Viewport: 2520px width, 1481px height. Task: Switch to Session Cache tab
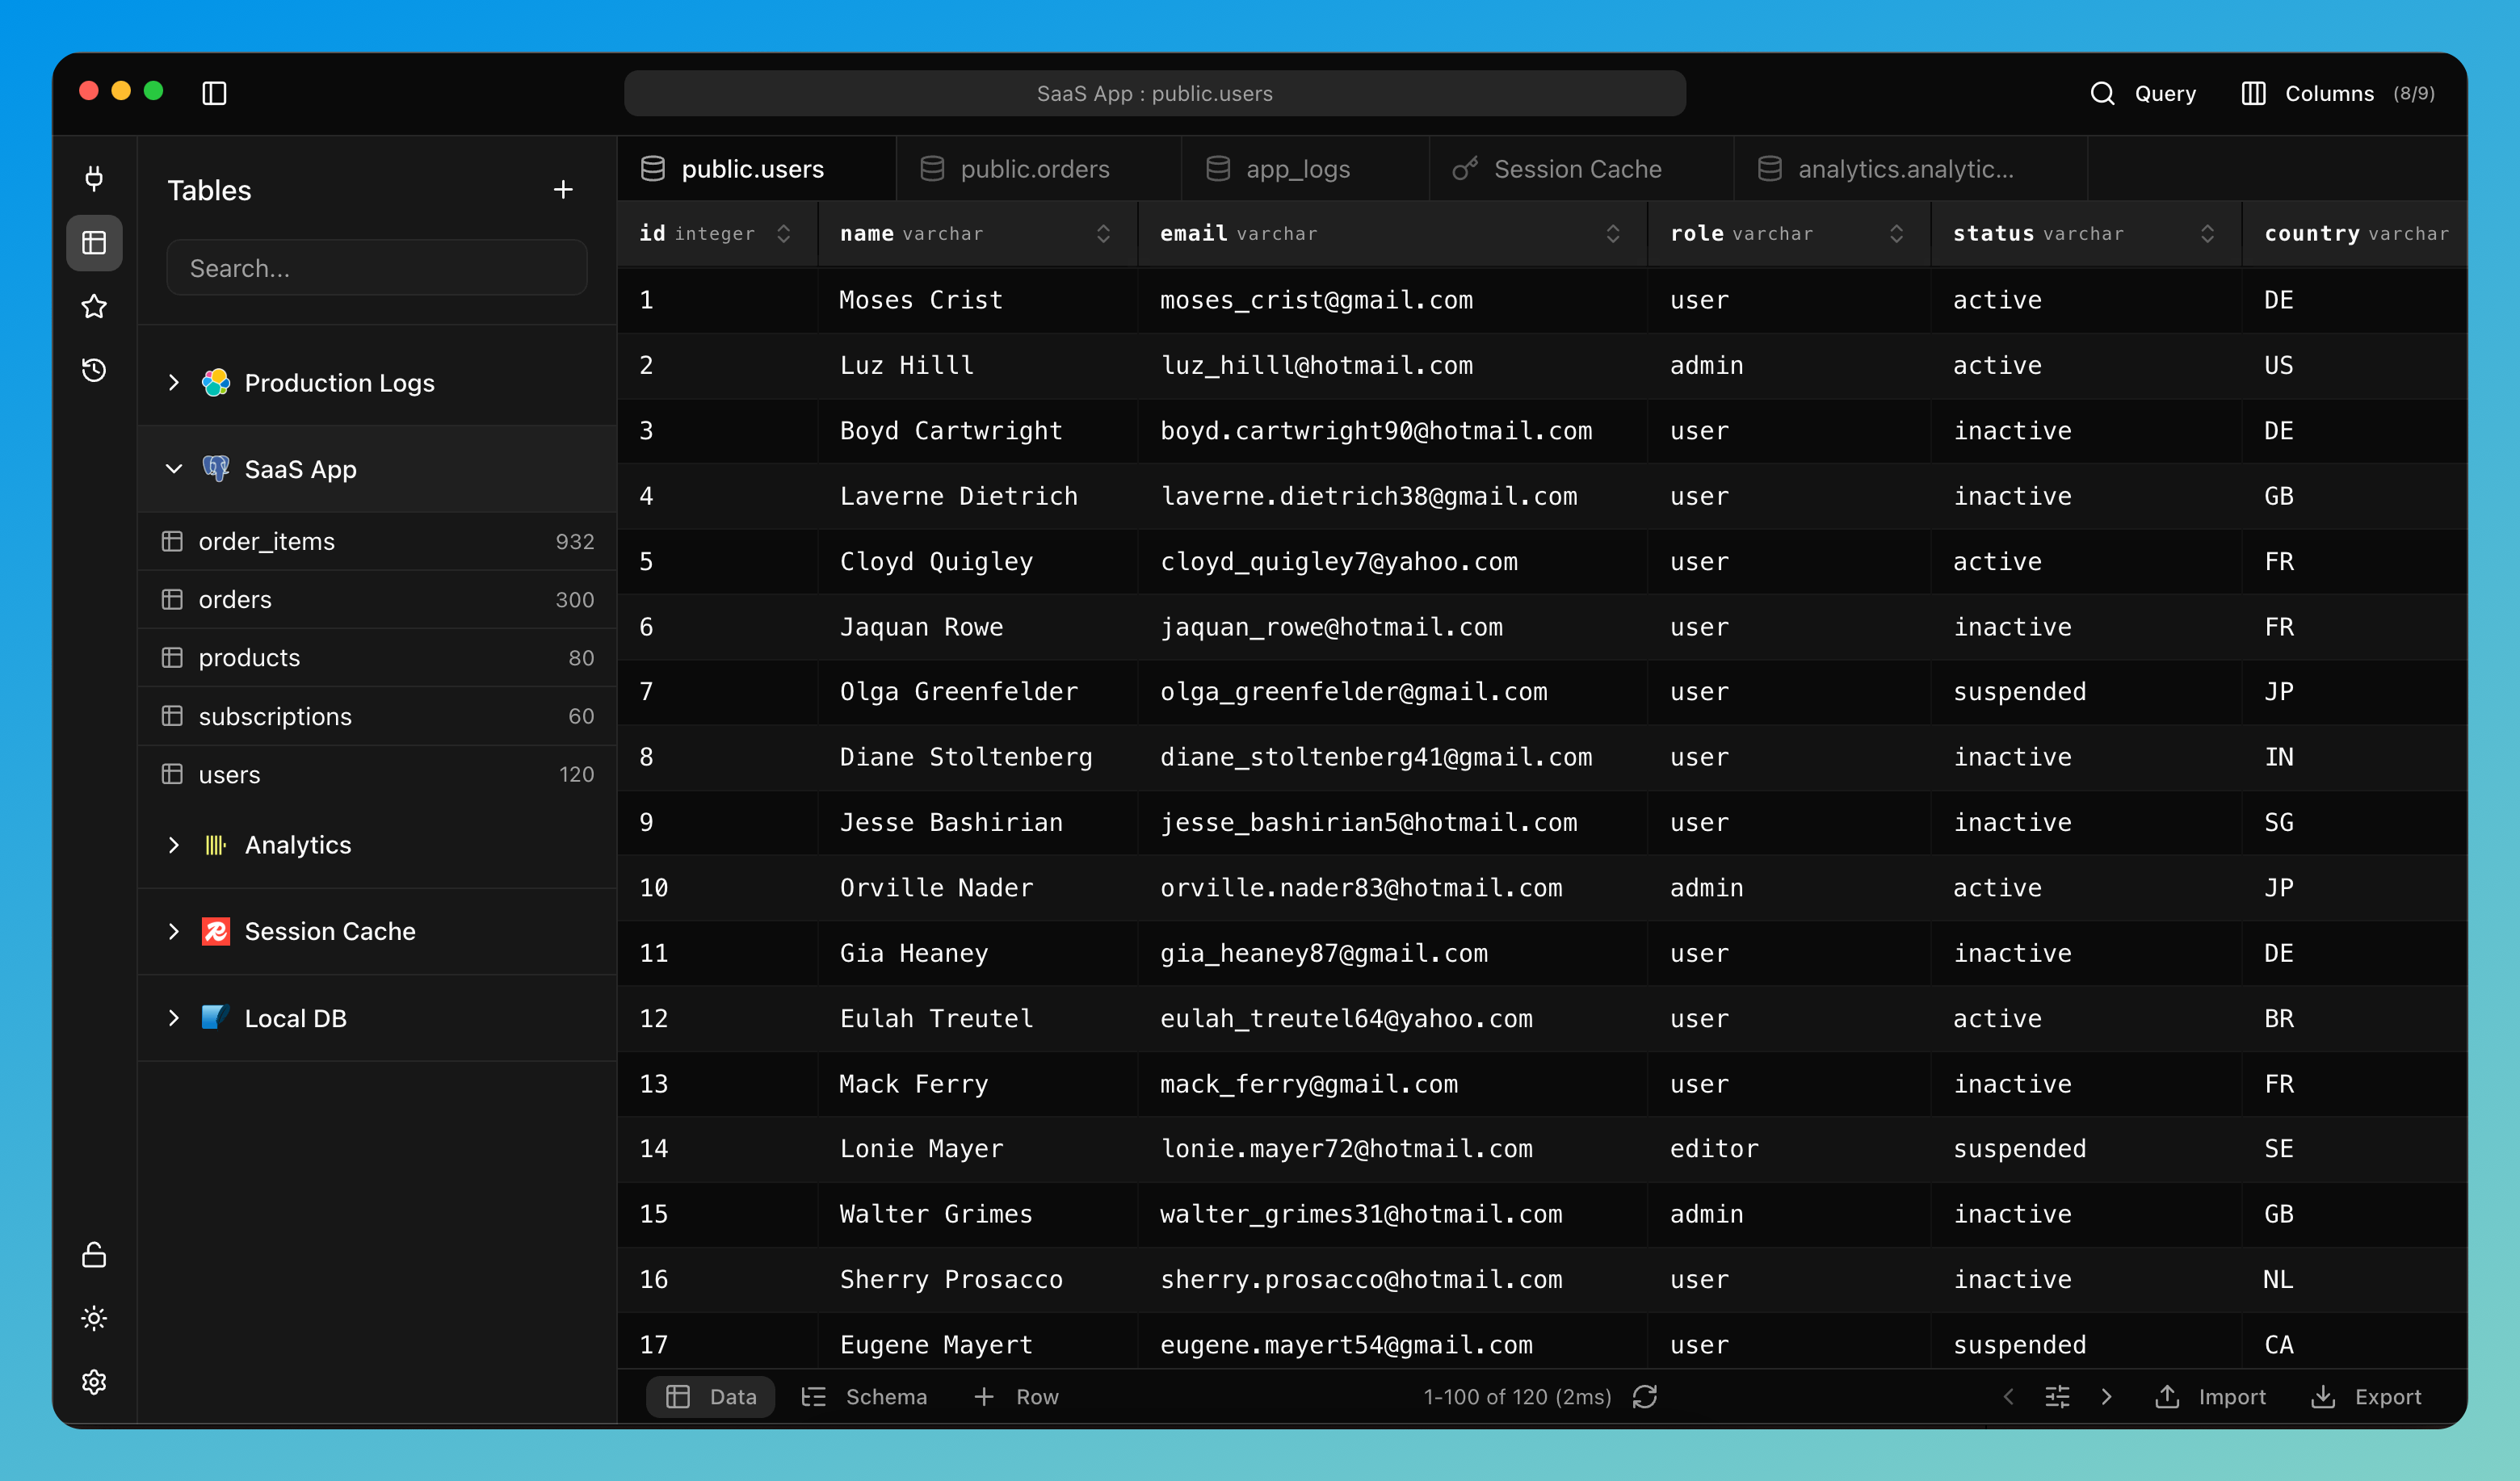(1581, 169)
